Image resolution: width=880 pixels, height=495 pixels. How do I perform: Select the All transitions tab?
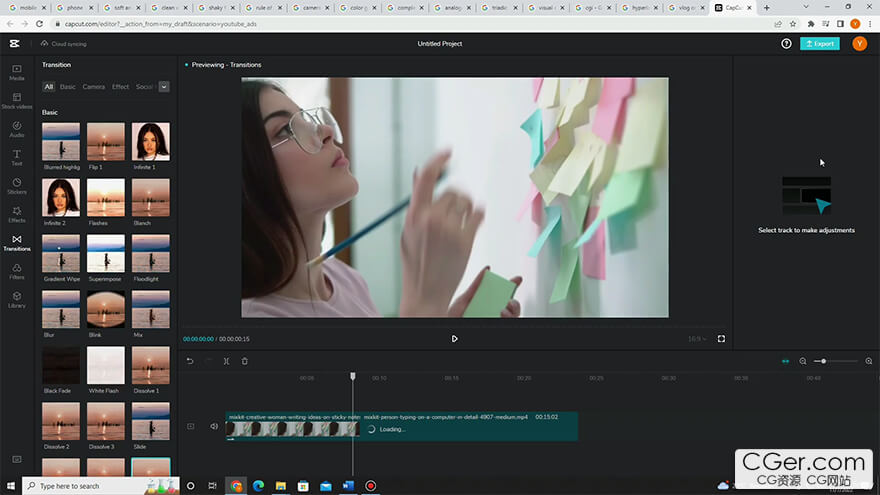coord(49,87)
